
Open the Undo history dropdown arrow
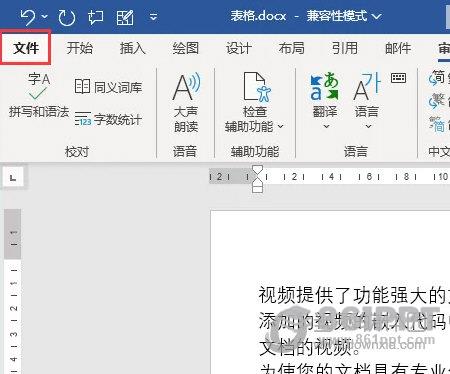tap(45, 16)
